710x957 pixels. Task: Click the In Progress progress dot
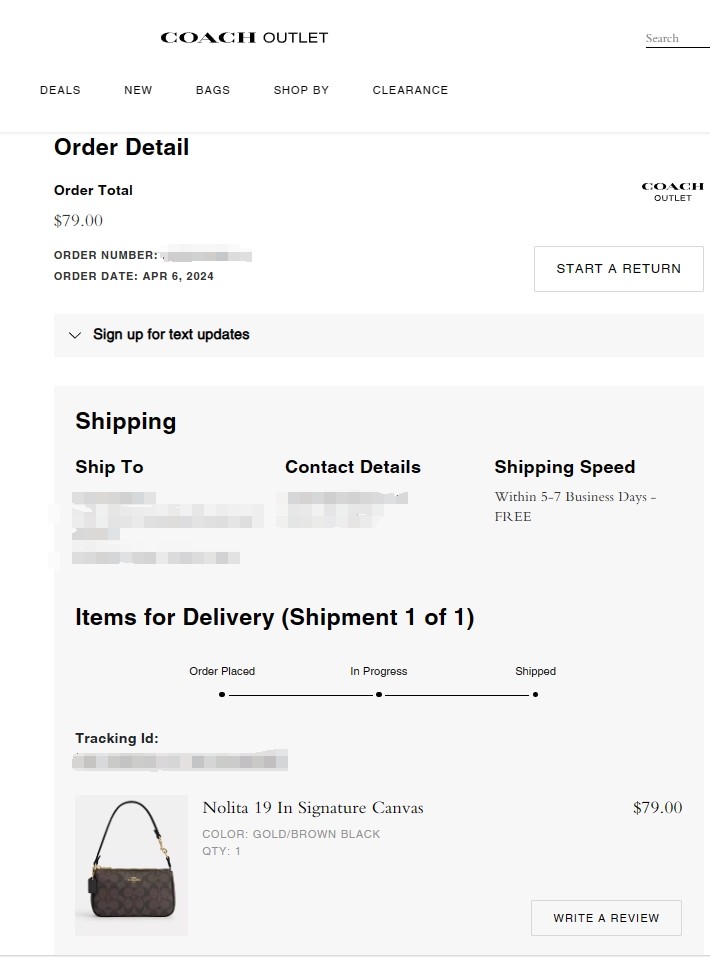coord(379,694)
